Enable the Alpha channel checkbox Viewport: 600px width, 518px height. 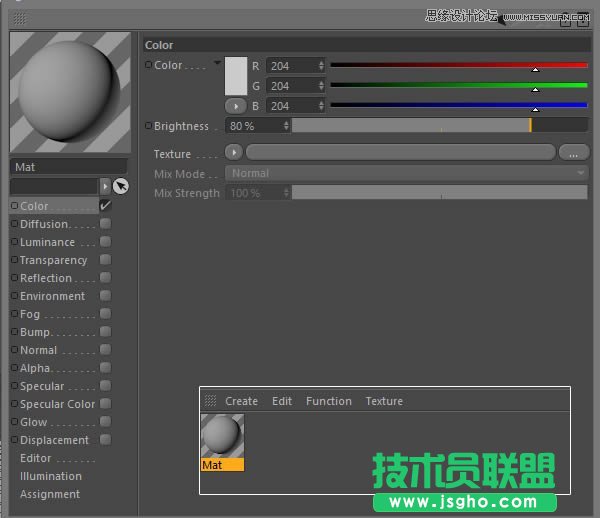(x=105, y=367)
